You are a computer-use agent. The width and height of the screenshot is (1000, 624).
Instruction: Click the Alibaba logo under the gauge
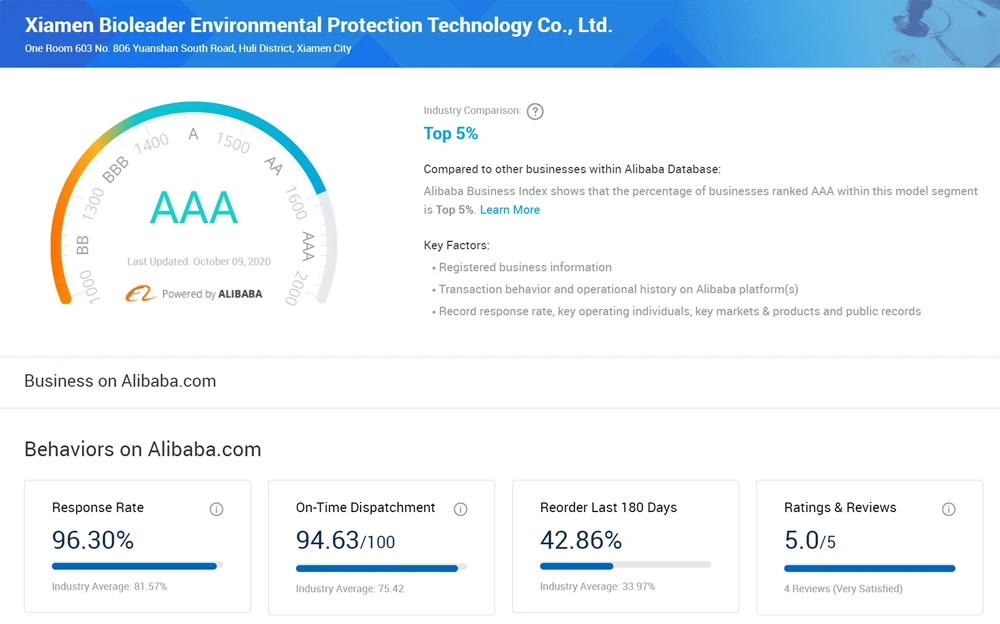coord(141,294)
